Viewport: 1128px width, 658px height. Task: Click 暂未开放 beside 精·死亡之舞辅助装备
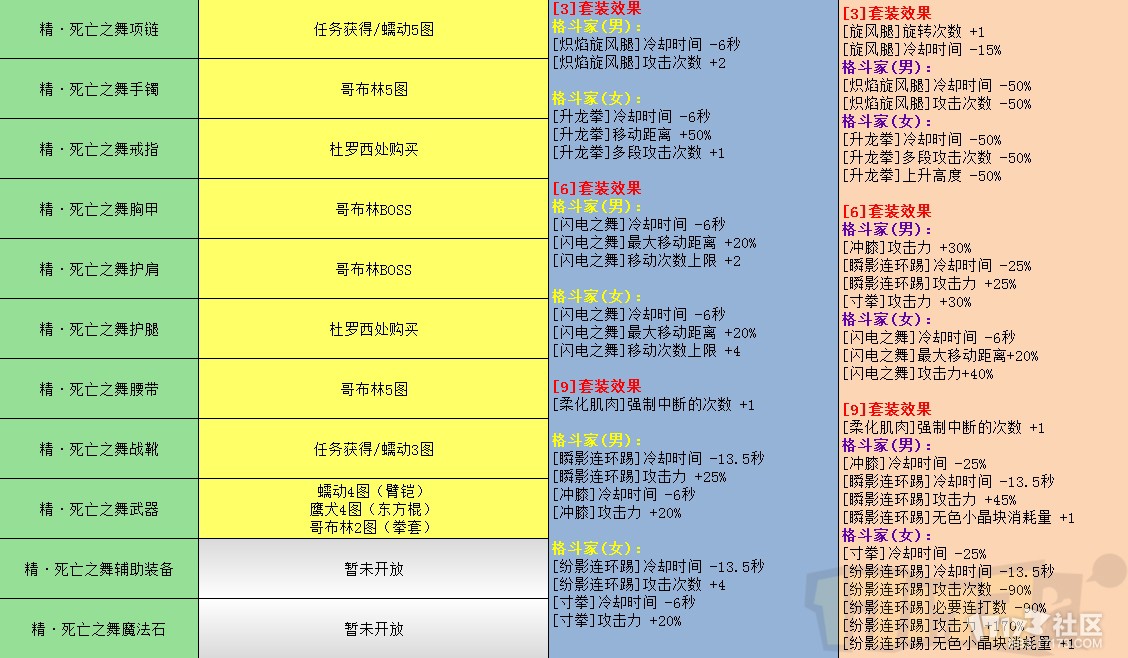point(373,569)
